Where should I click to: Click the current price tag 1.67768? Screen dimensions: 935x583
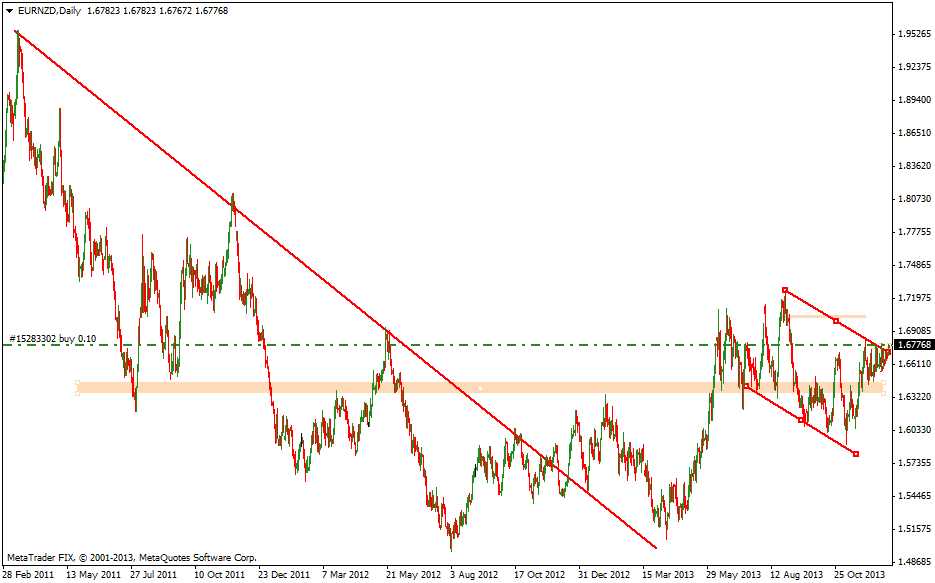pyautogui.click(x=914, y=345)
